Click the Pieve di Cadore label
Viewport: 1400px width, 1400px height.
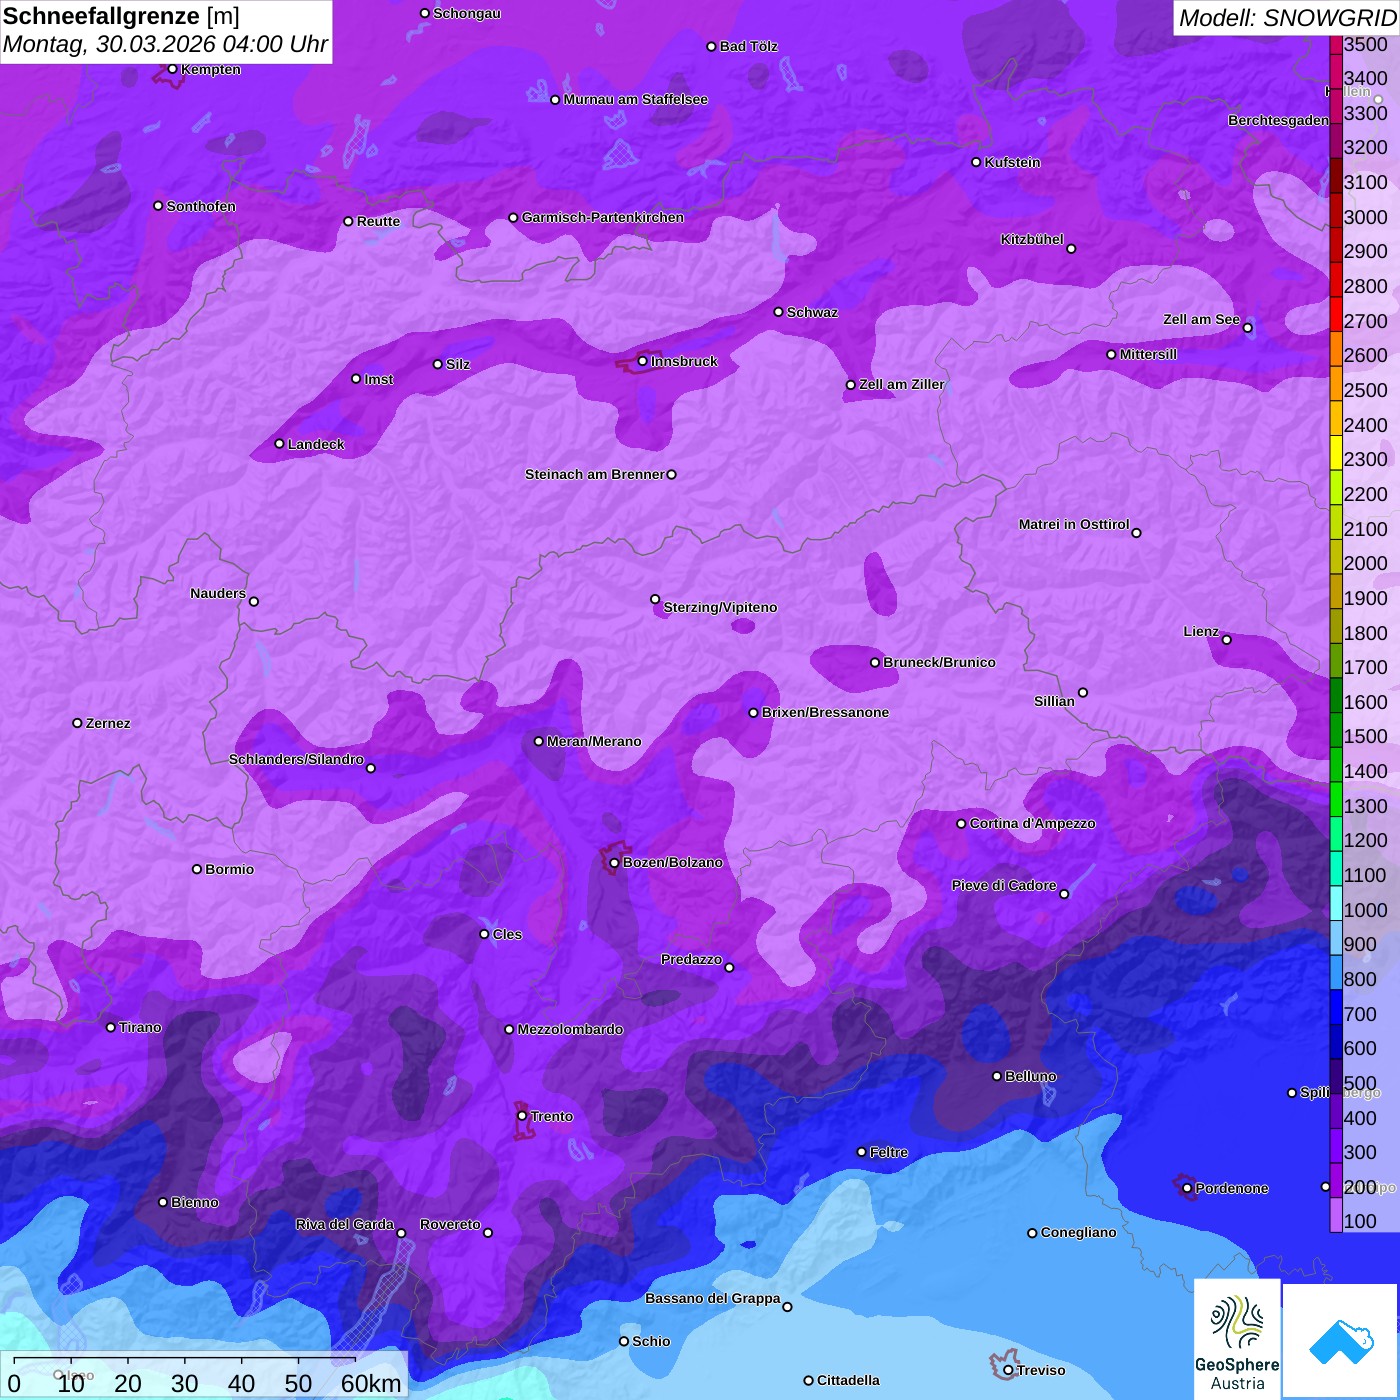(1004, 885)
